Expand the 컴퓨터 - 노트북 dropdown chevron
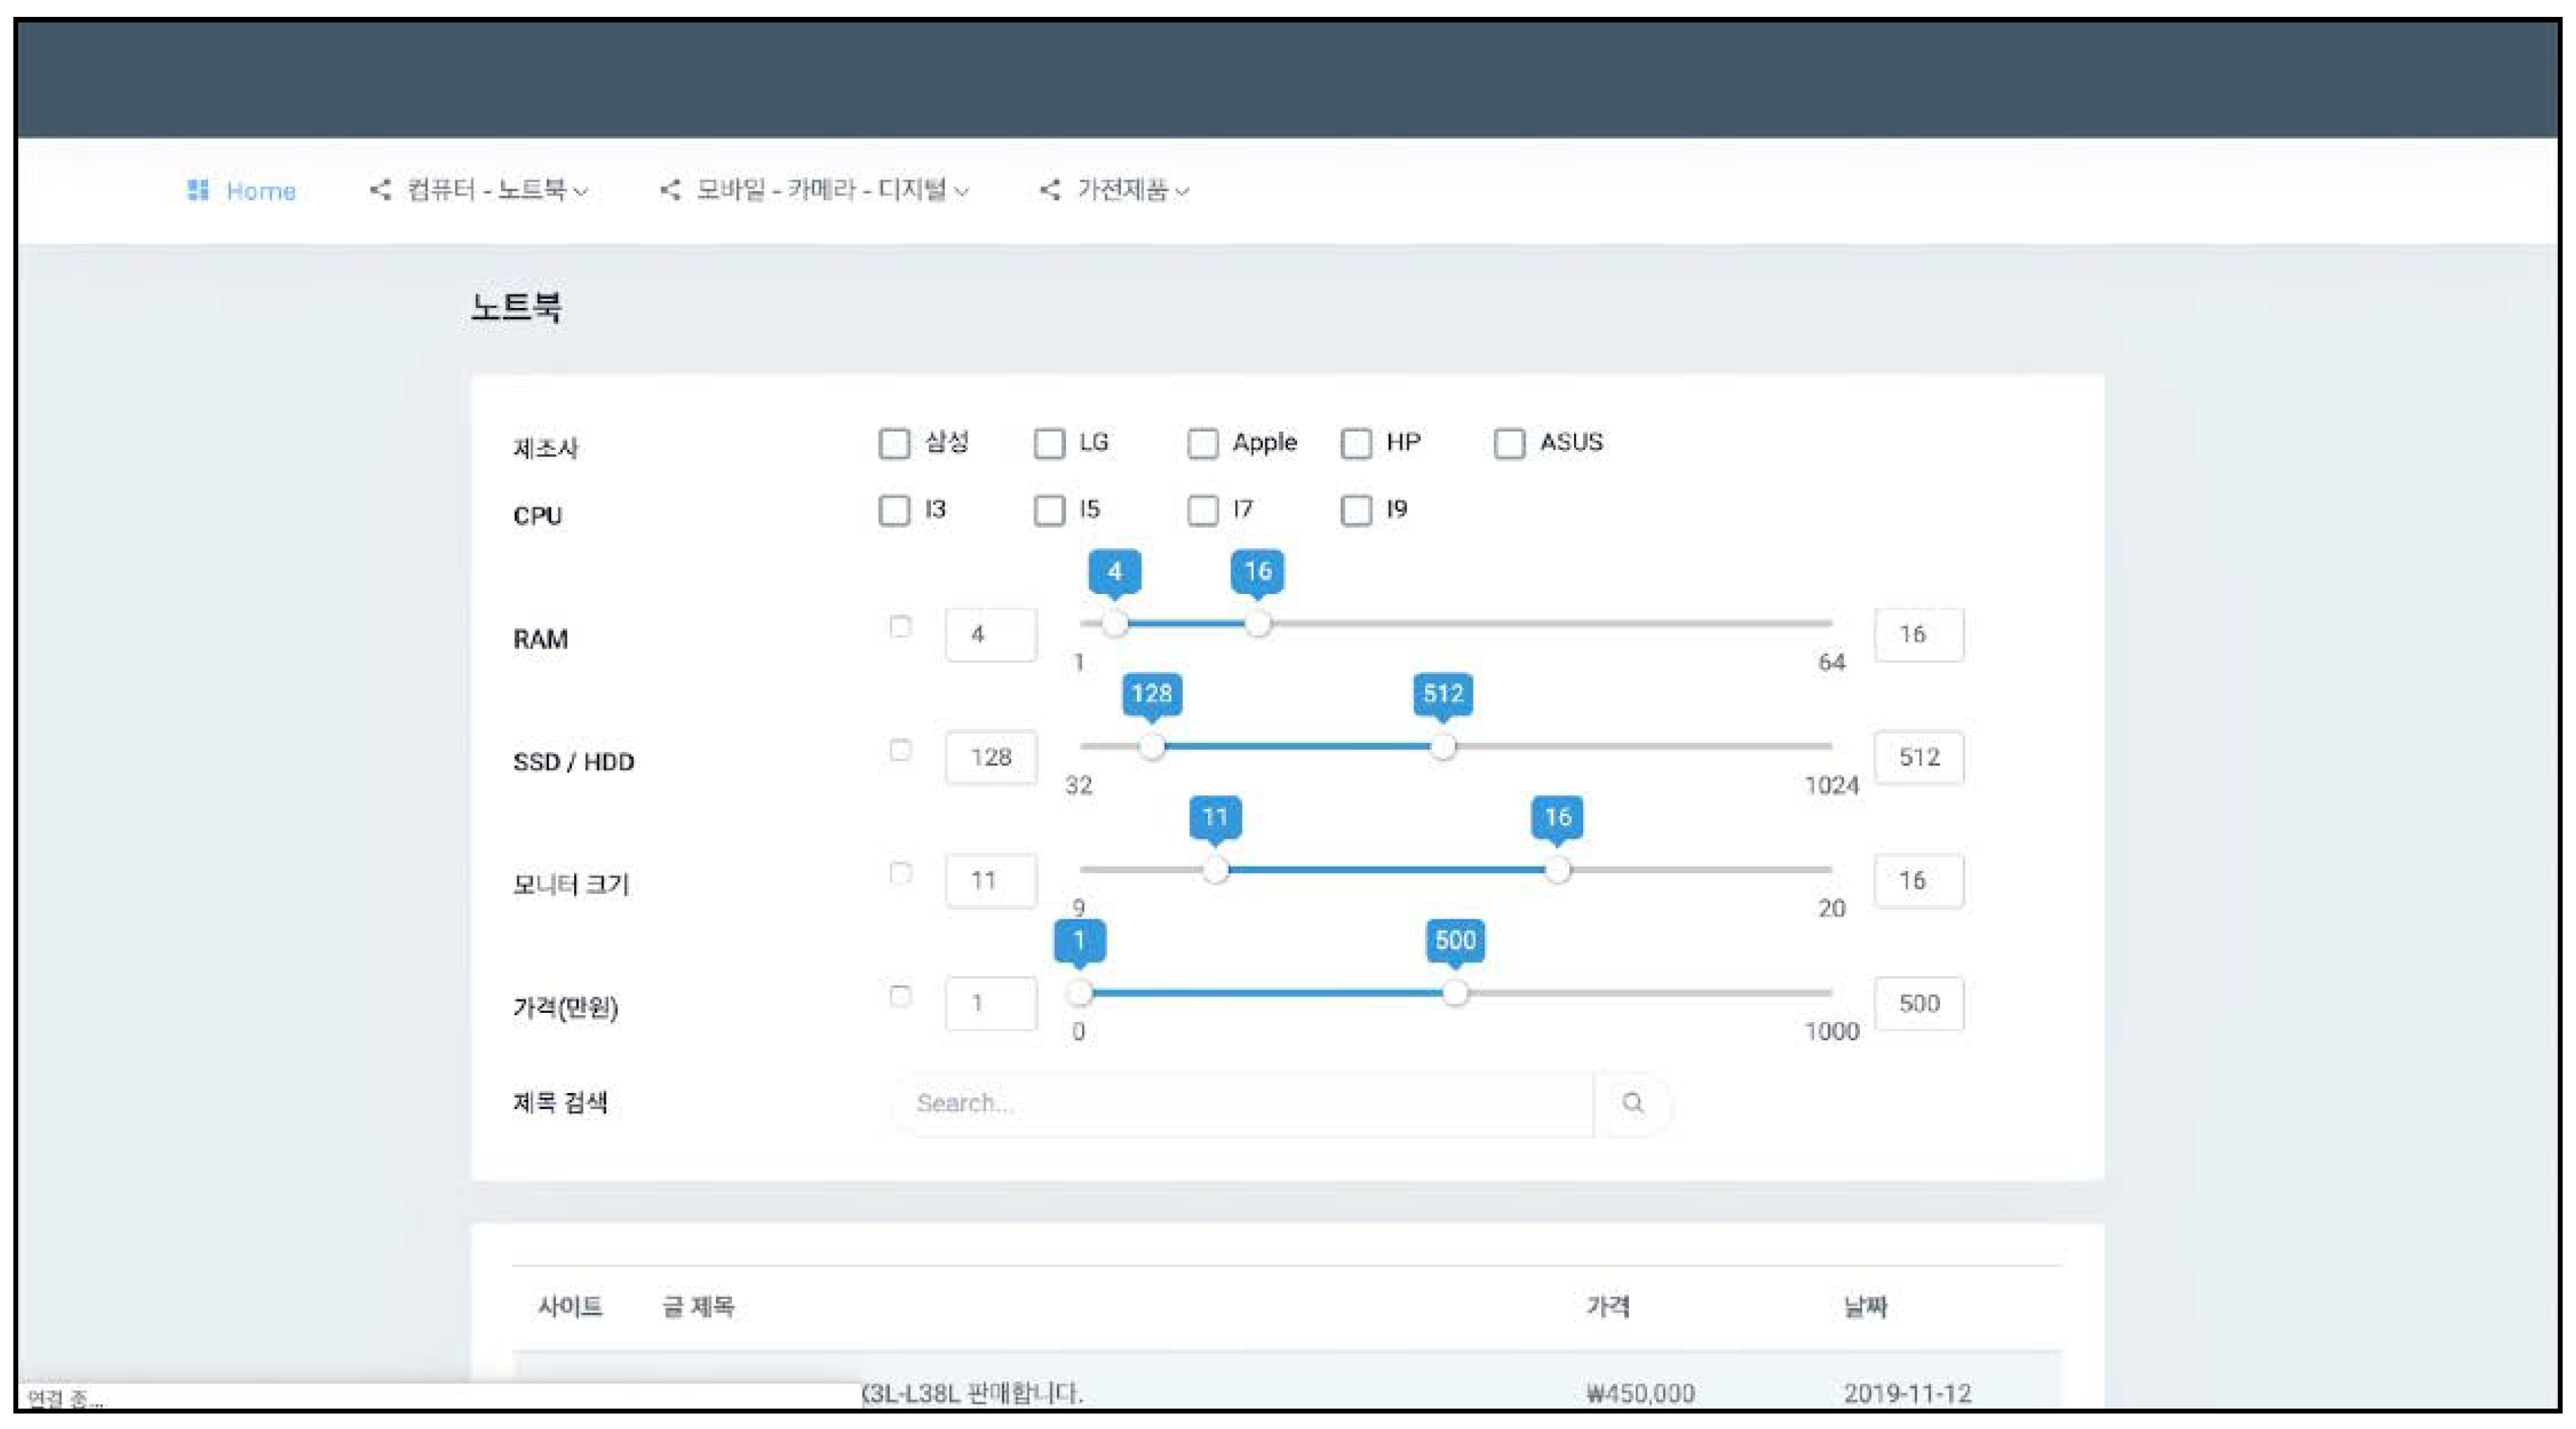This screenshot has width=2576, height=1429. pyautogui.click(x=581, y=191)
